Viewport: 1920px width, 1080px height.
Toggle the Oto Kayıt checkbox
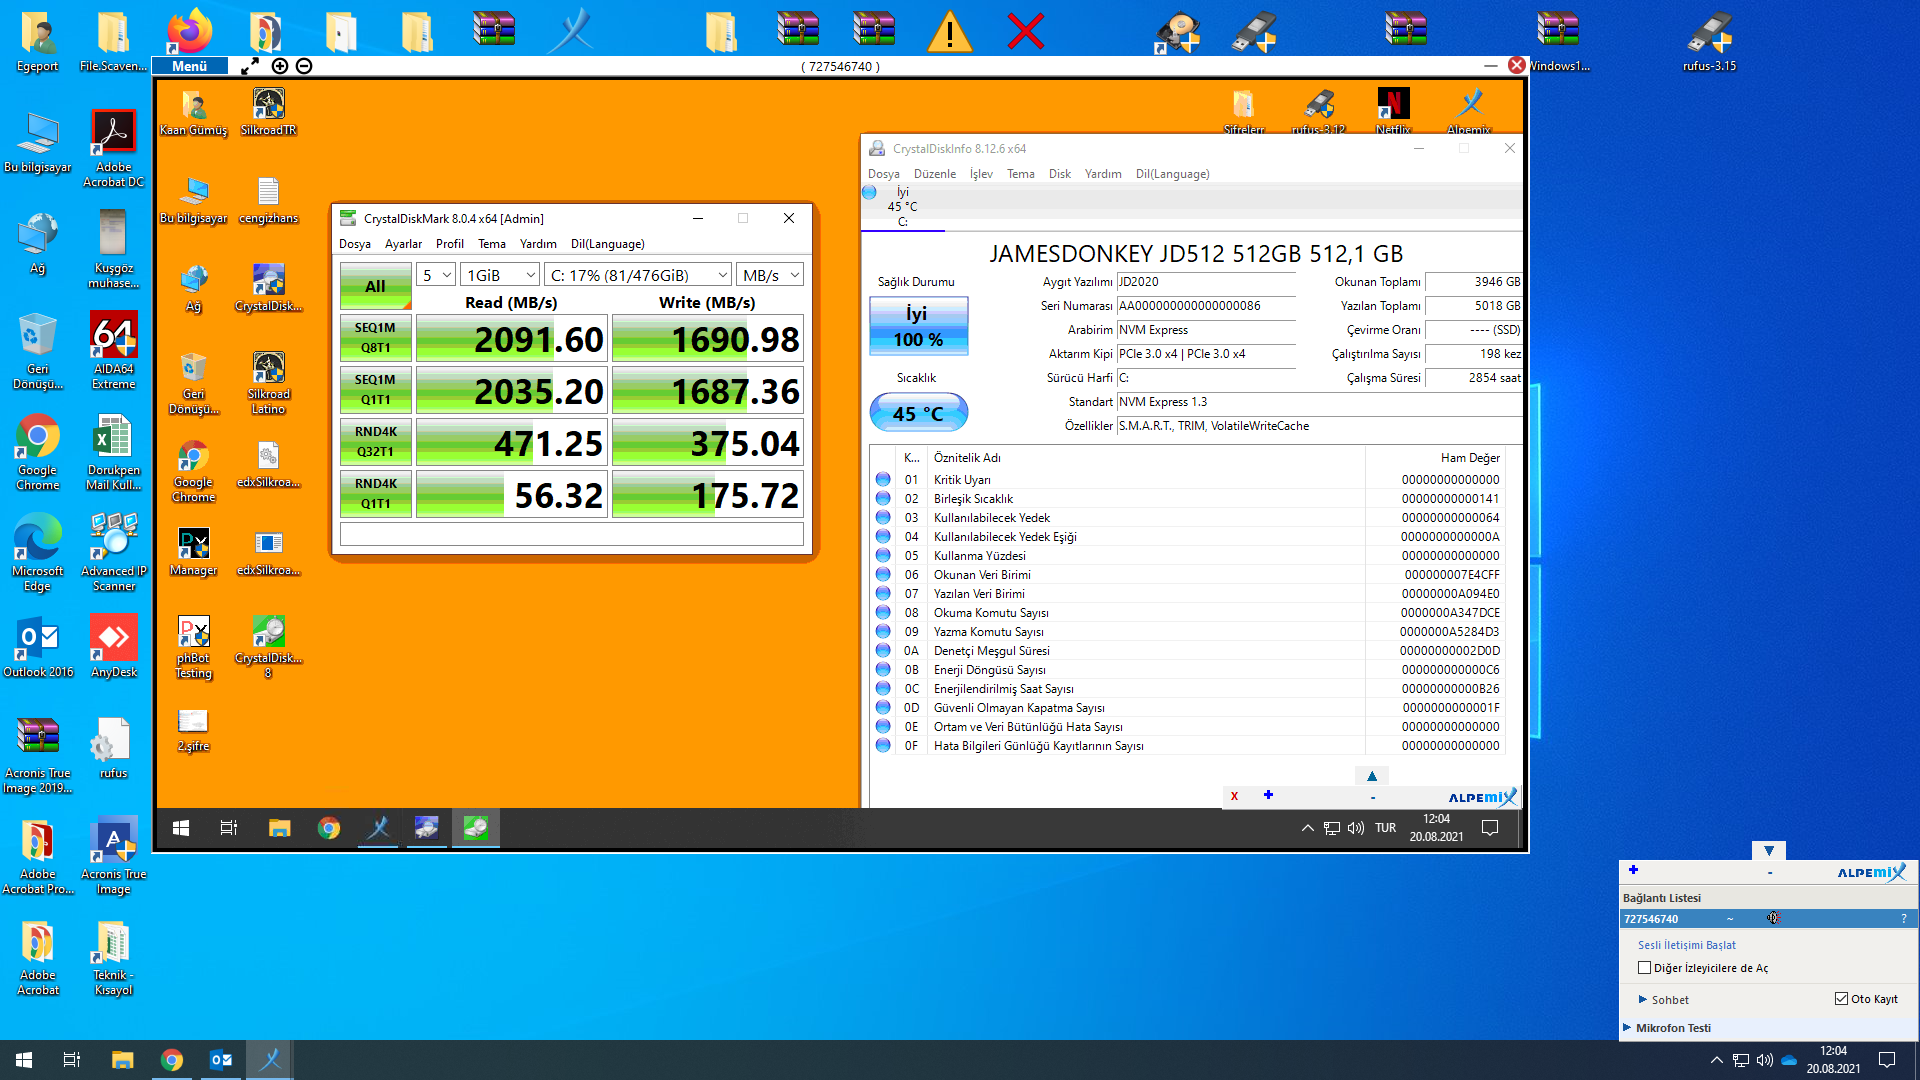[1841, 999]
